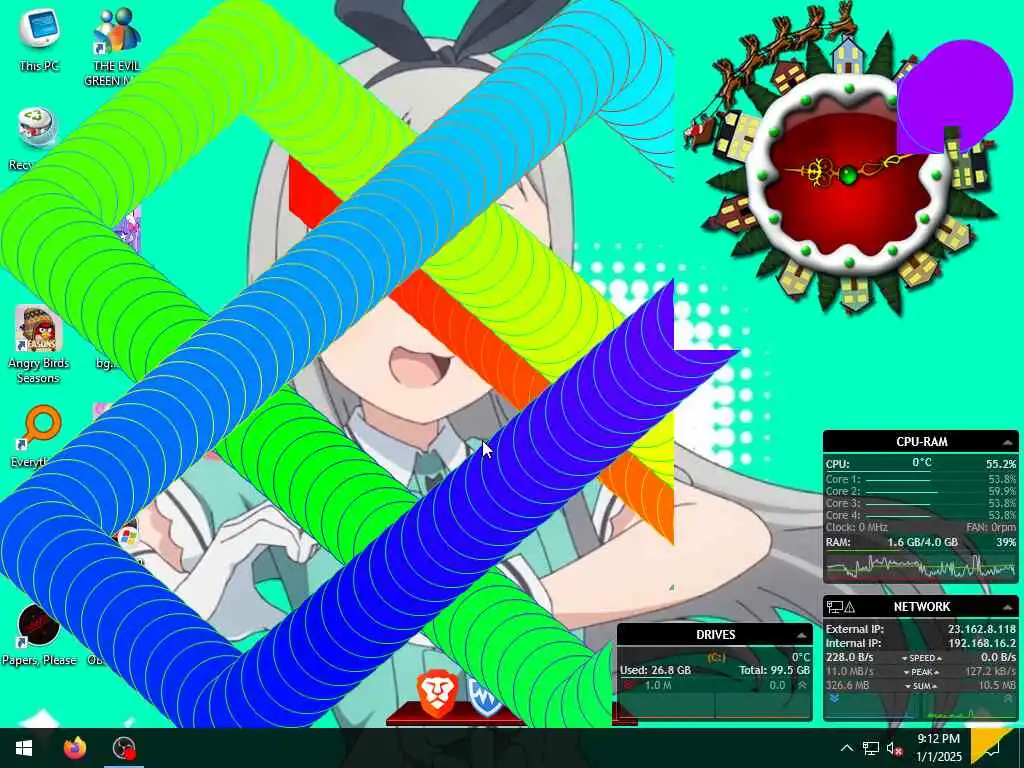Click the (C:) drive label
This screenshot has height=768, width=1024.
[716, 658]
